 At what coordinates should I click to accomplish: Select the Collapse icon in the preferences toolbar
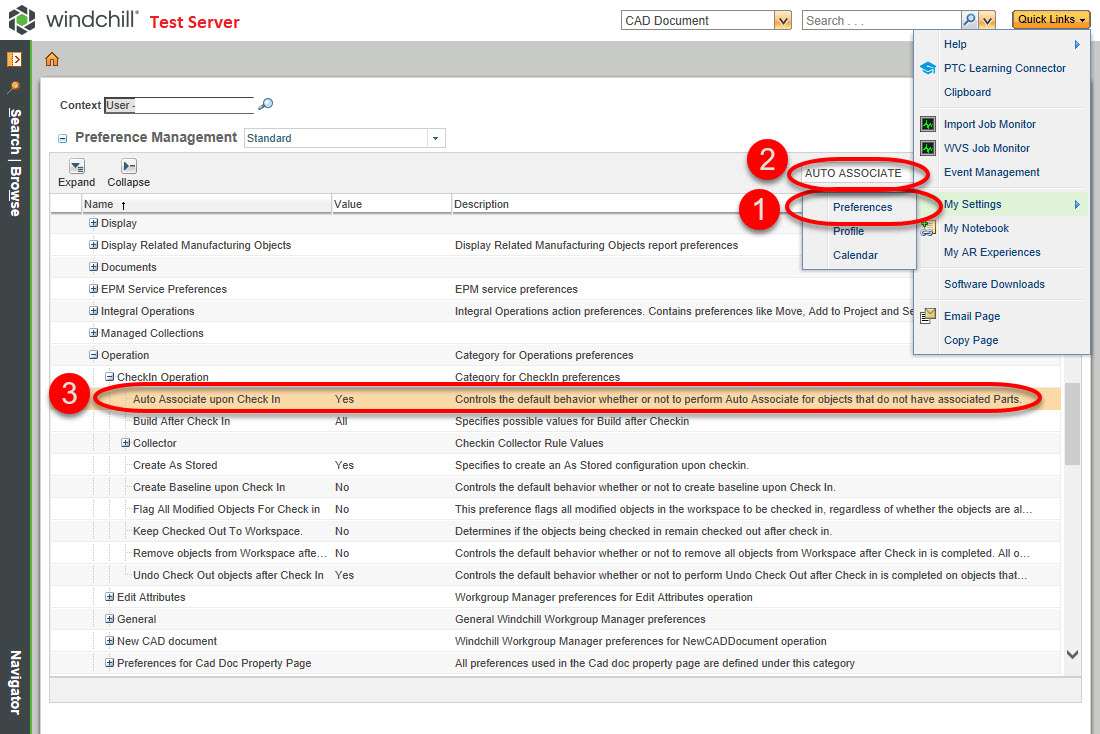[x=128, y=168]
